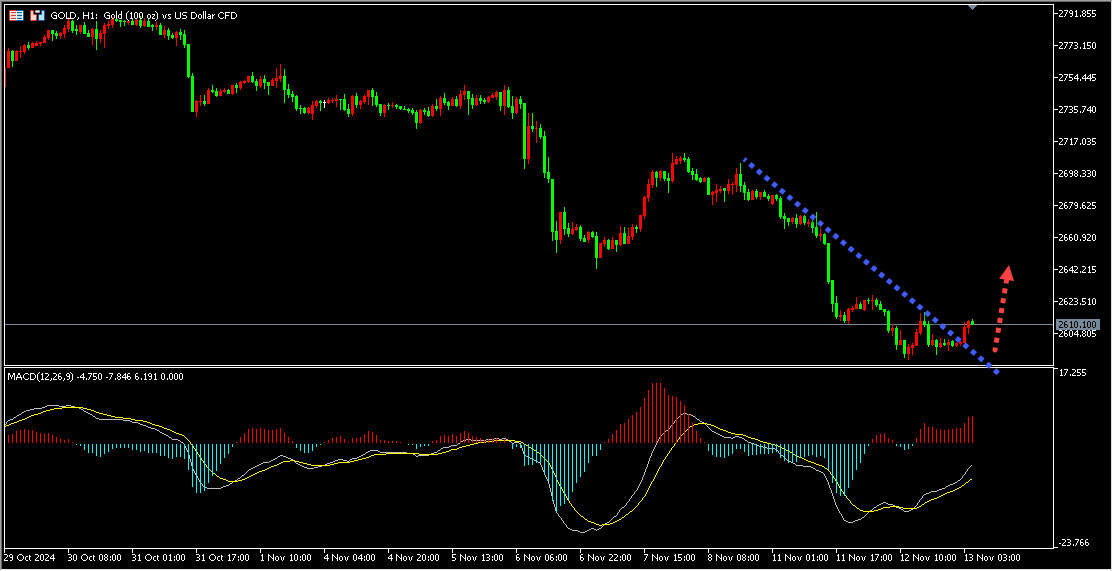Click the One Click Trading panel icon
Viewport: 1113px width, 571px height.
(17, 16)
